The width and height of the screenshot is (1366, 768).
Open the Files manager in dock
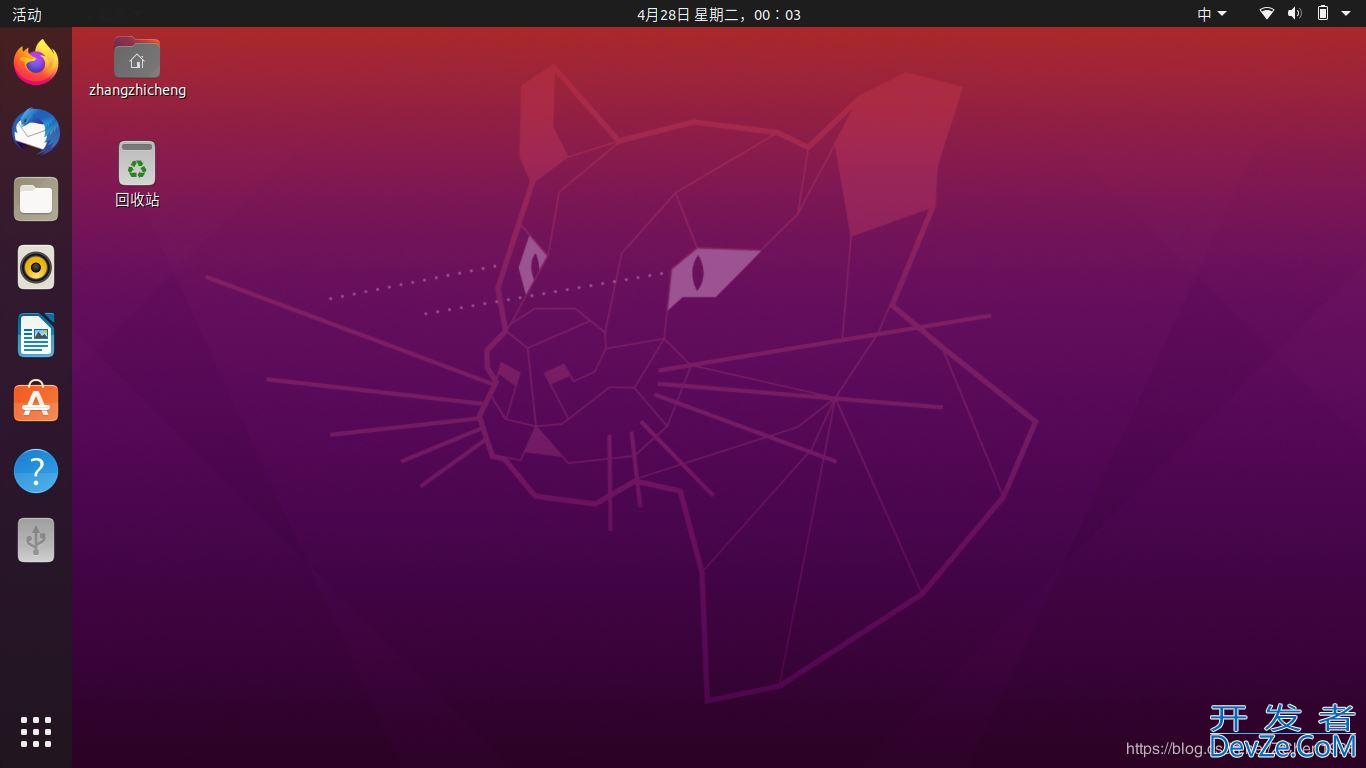pyautogui.click(x=36, y=199)
